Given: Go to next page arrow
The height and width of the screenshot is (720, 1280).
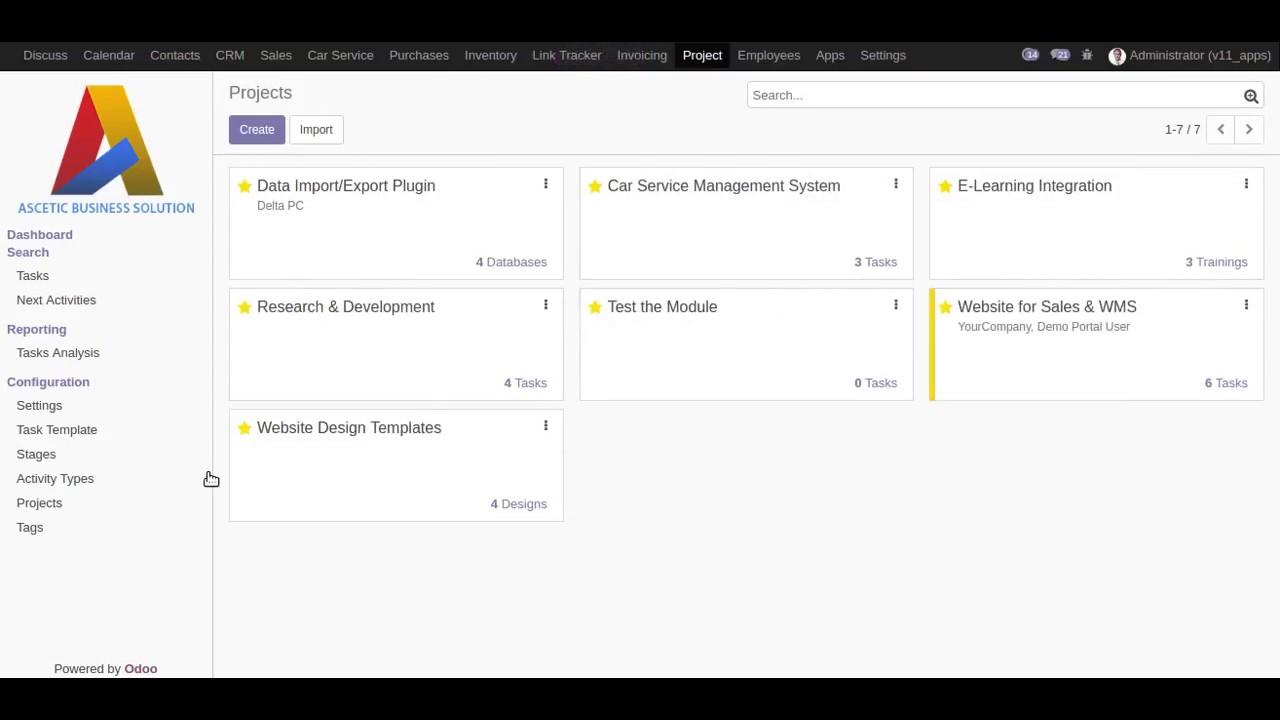Looking at the screenshot, I should click(1249, 129).
